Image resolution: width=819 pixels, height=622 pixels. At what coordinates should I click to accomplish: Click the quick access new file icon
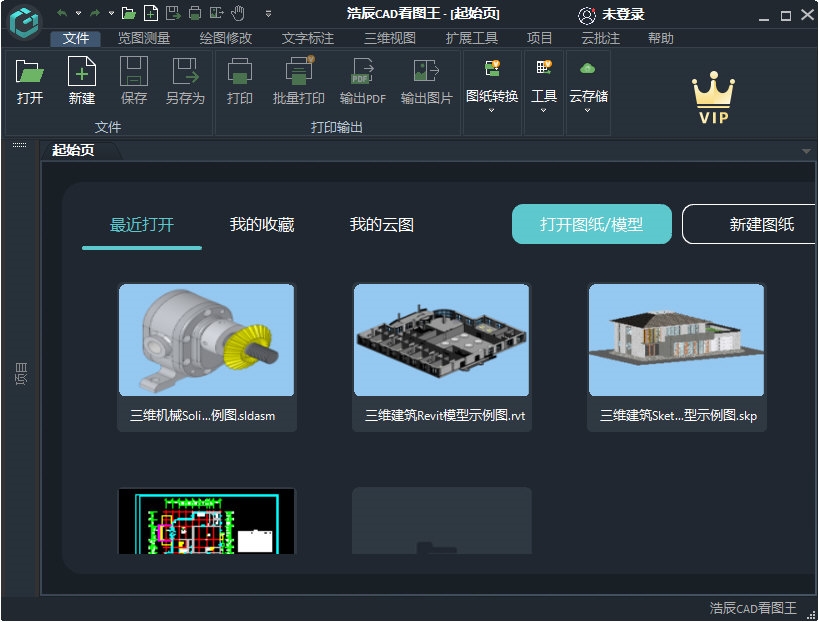click(x=151, y=13)
